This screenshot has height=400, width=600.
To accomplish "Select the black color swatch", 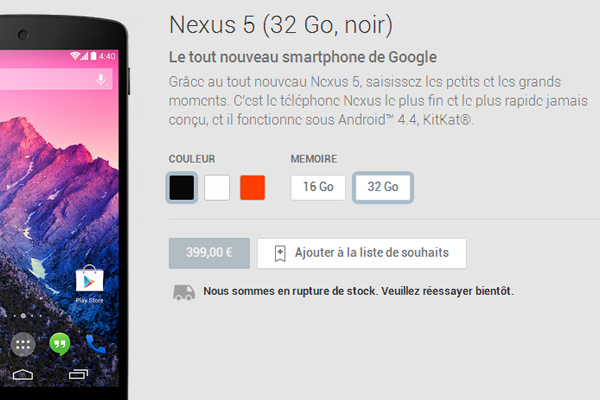I will point(182,188).
